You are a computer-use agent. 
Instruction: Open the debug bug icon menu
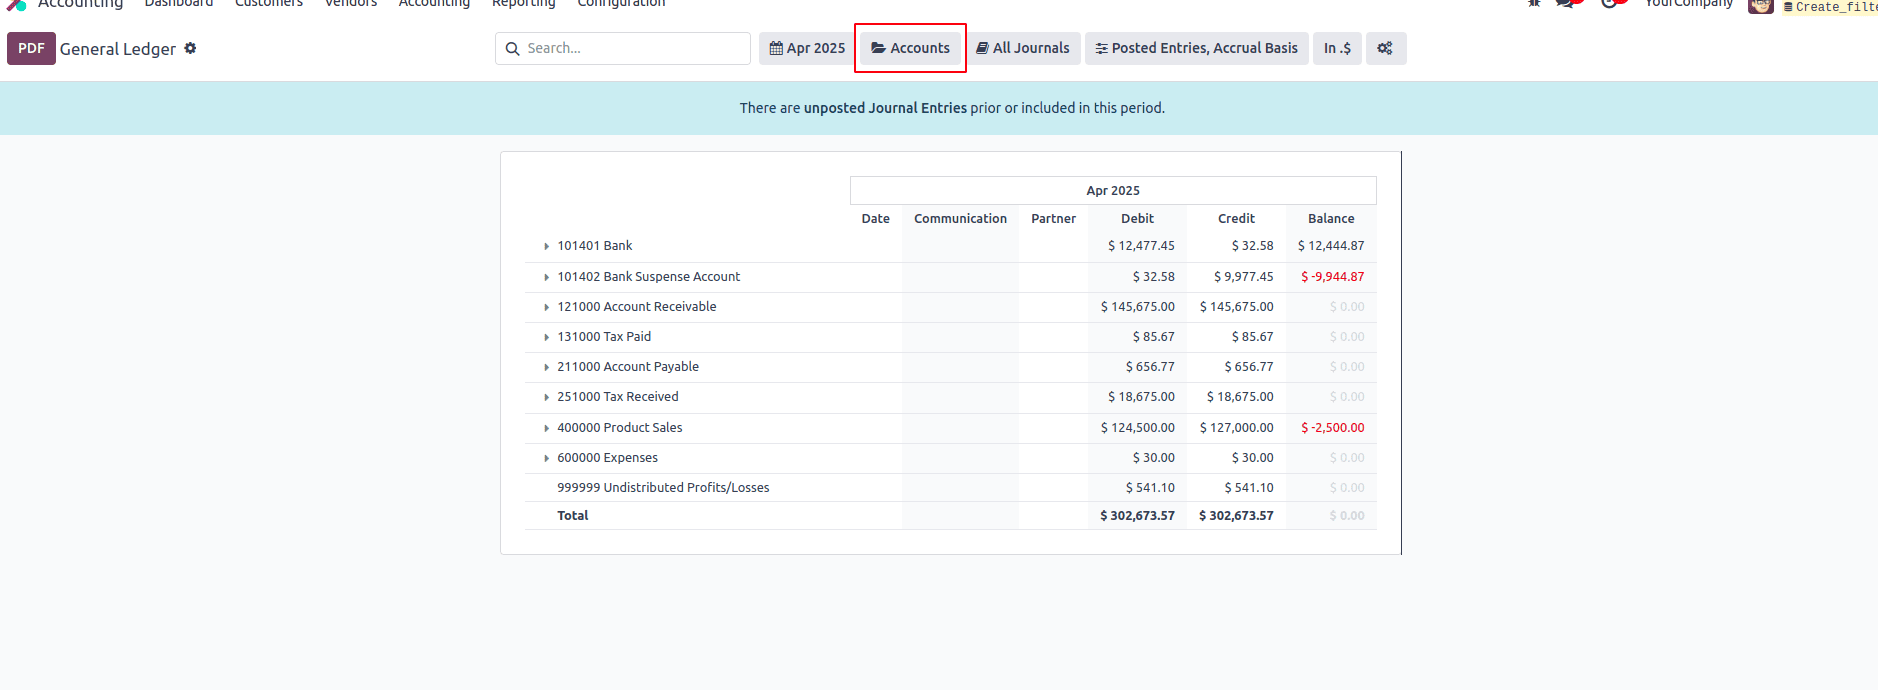[1534, 3]
